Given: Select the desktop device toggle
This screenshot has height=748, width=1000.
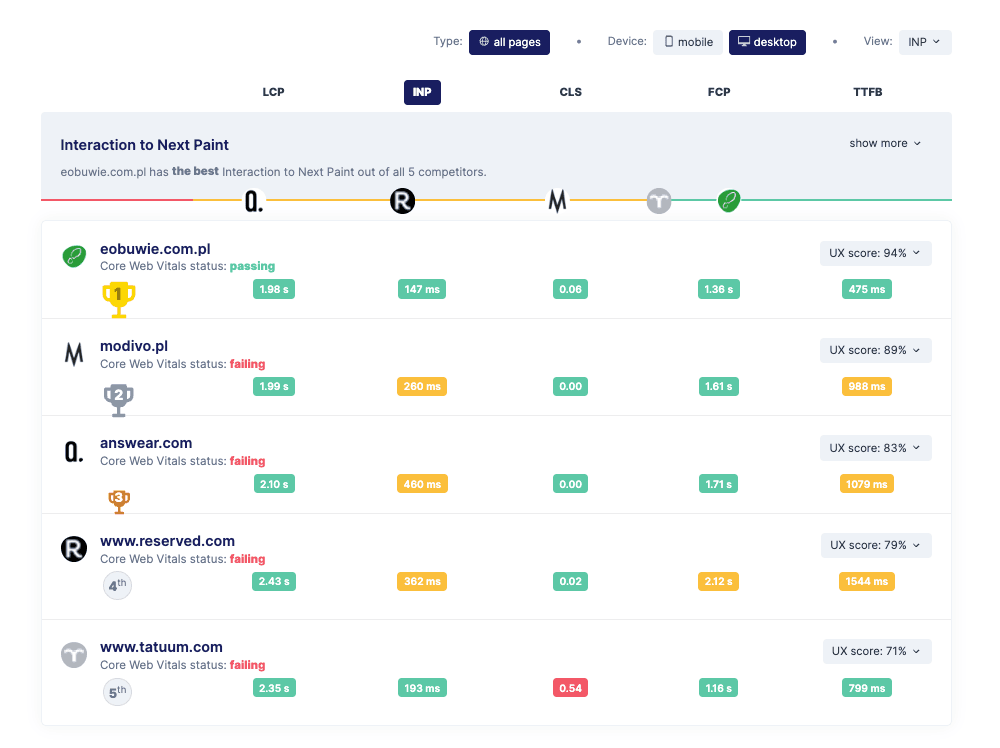Looking at the screenshot, I should [767, 42].
